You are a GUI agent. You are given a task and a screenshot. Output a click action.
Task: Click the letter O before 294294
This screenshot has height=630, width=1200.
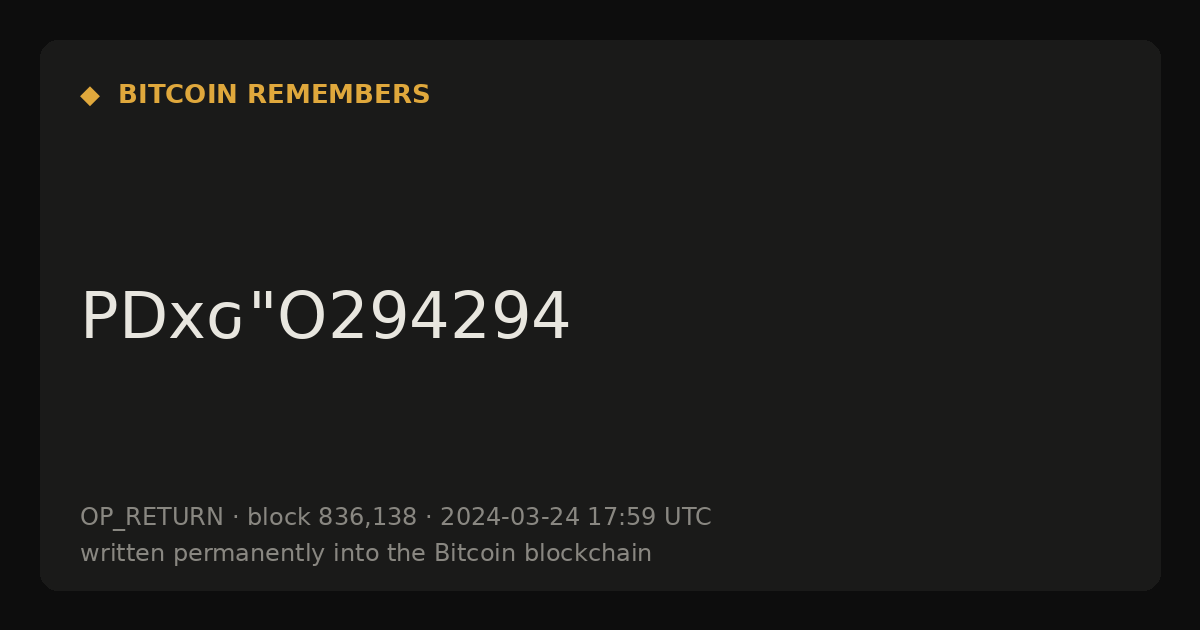(x=307, y=317)
